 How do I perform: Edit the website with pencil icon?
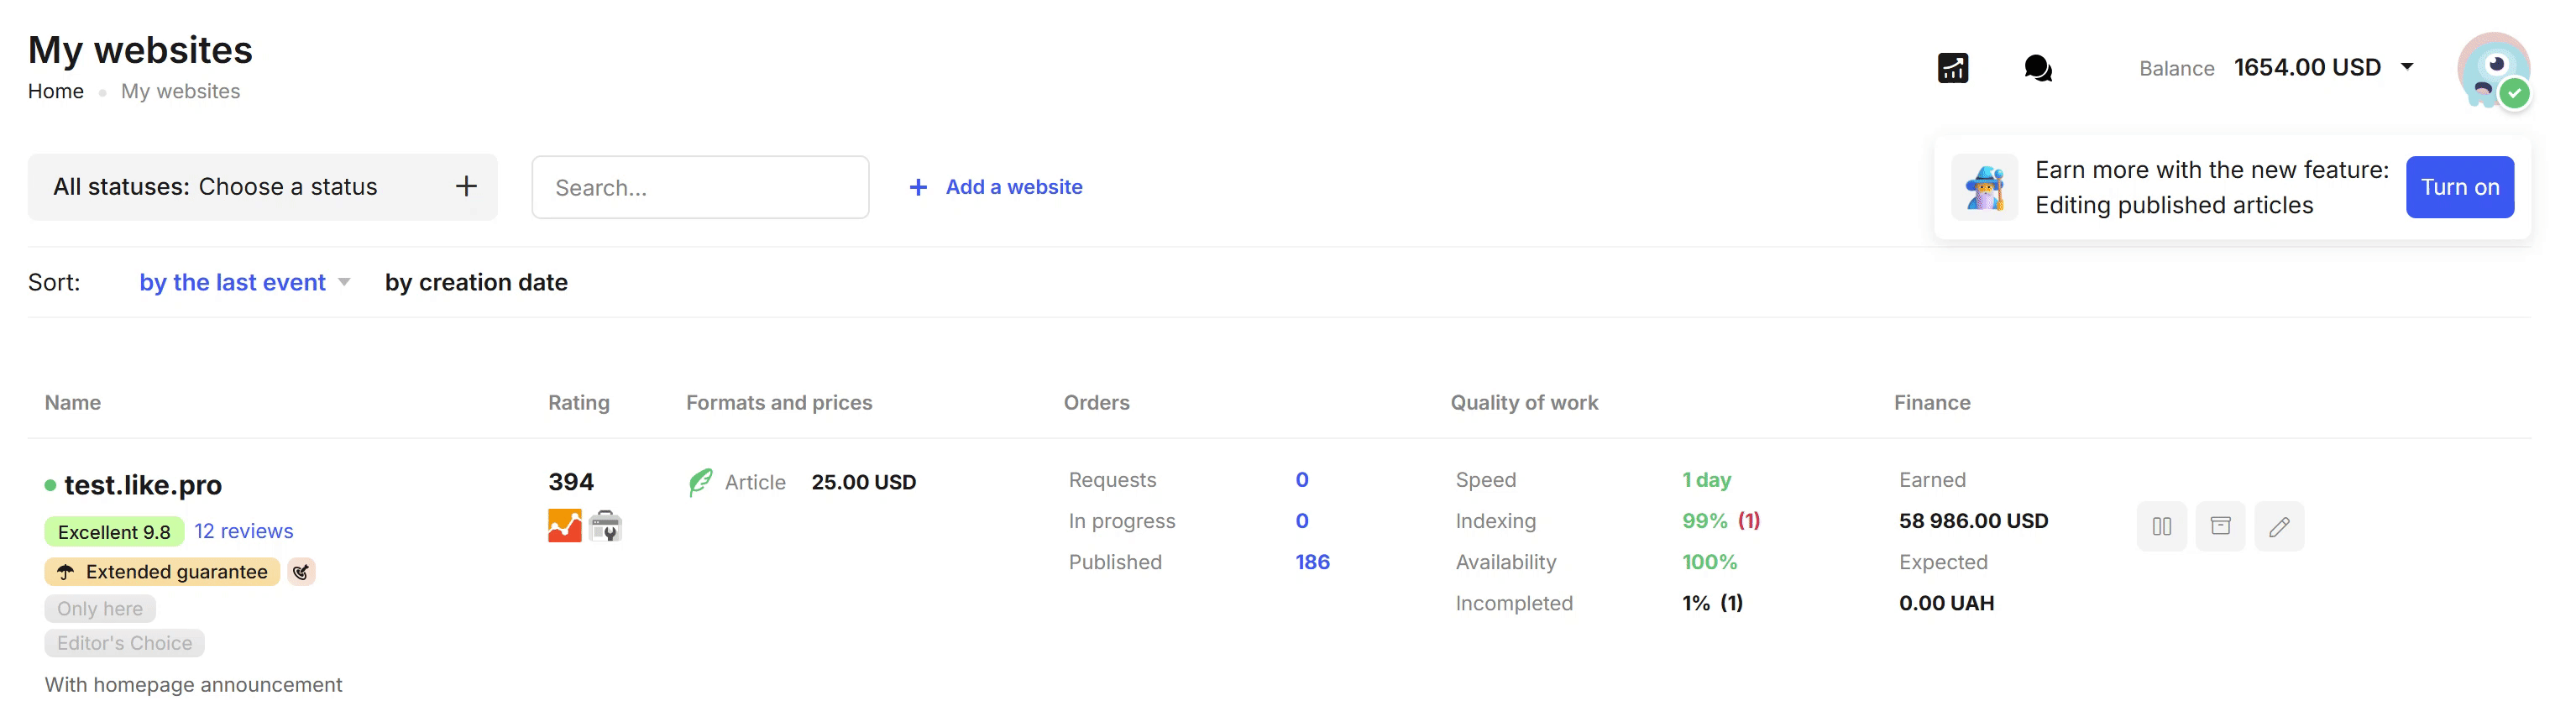(2279, 526)
